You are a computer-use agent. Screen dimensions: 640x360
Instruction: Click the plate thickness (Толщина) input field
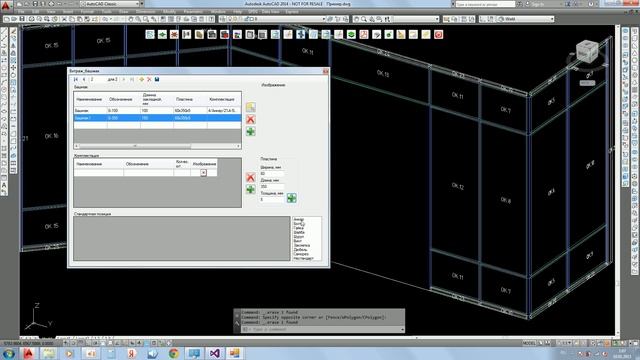pos(272,200)
